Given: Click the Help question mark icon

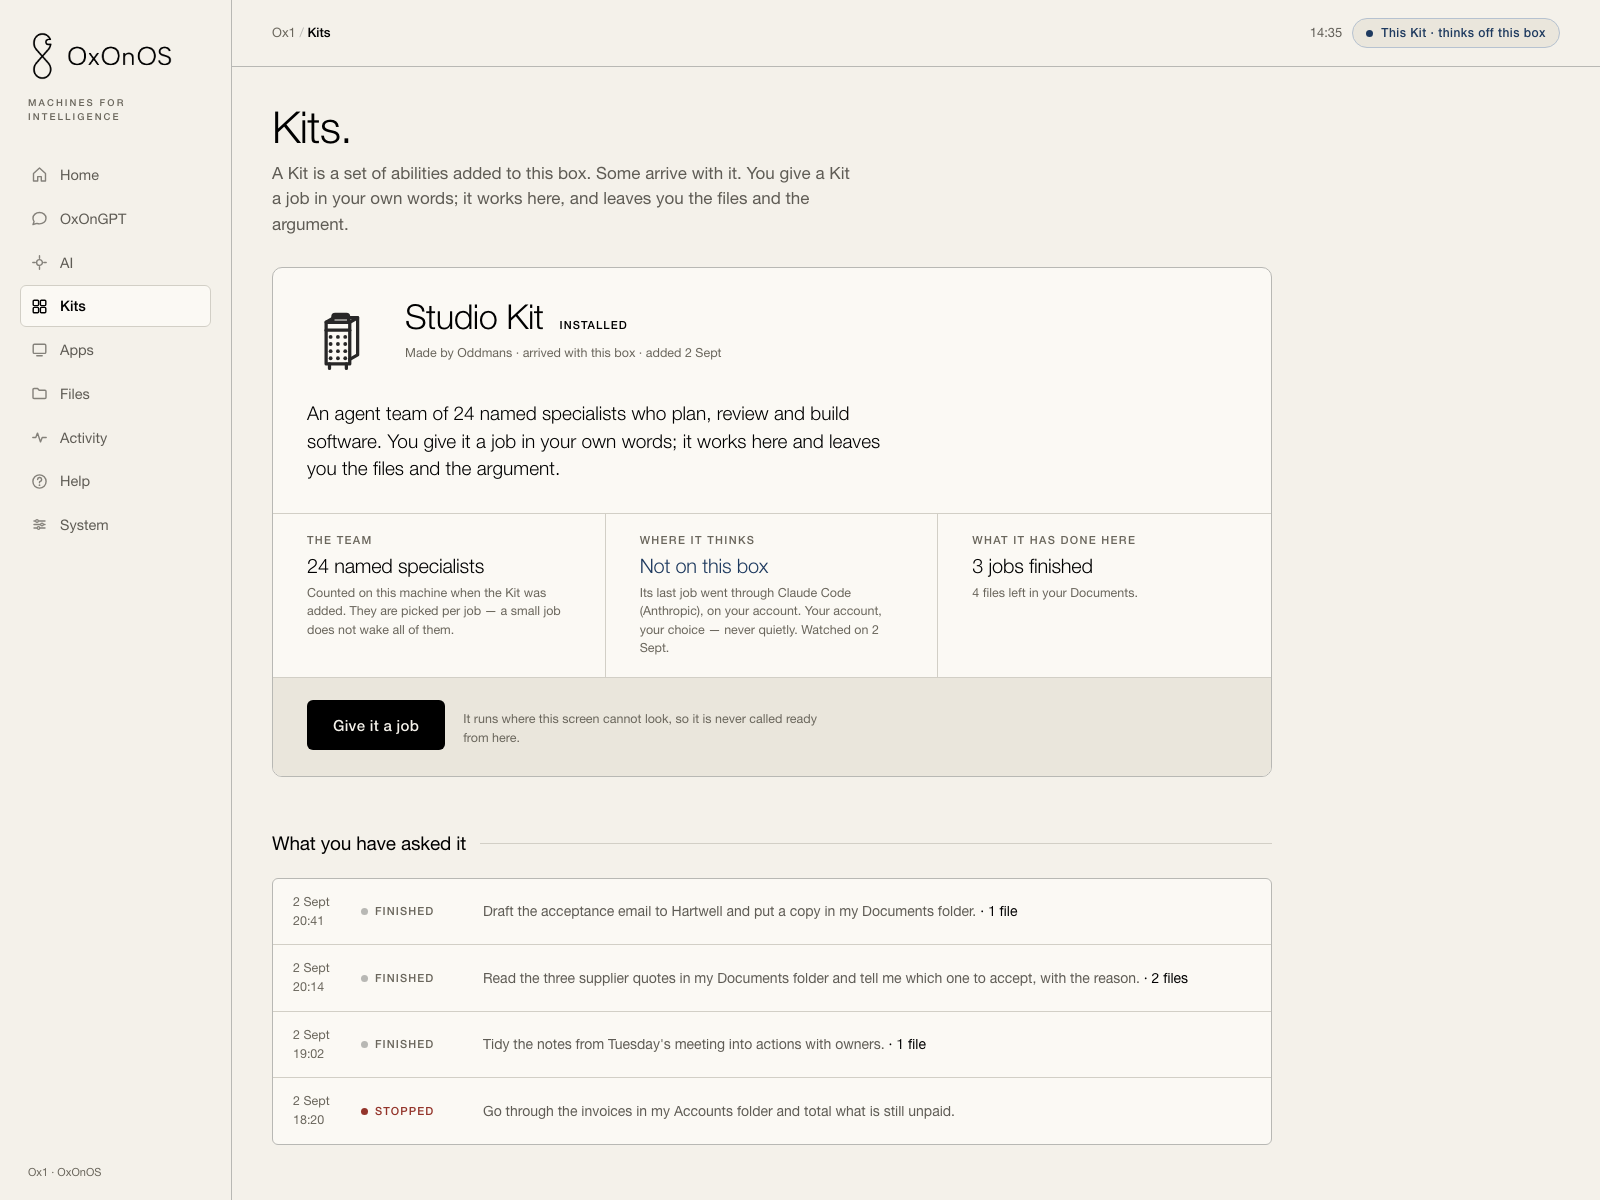Looking at the screenshot, I should tap(40, 481).
